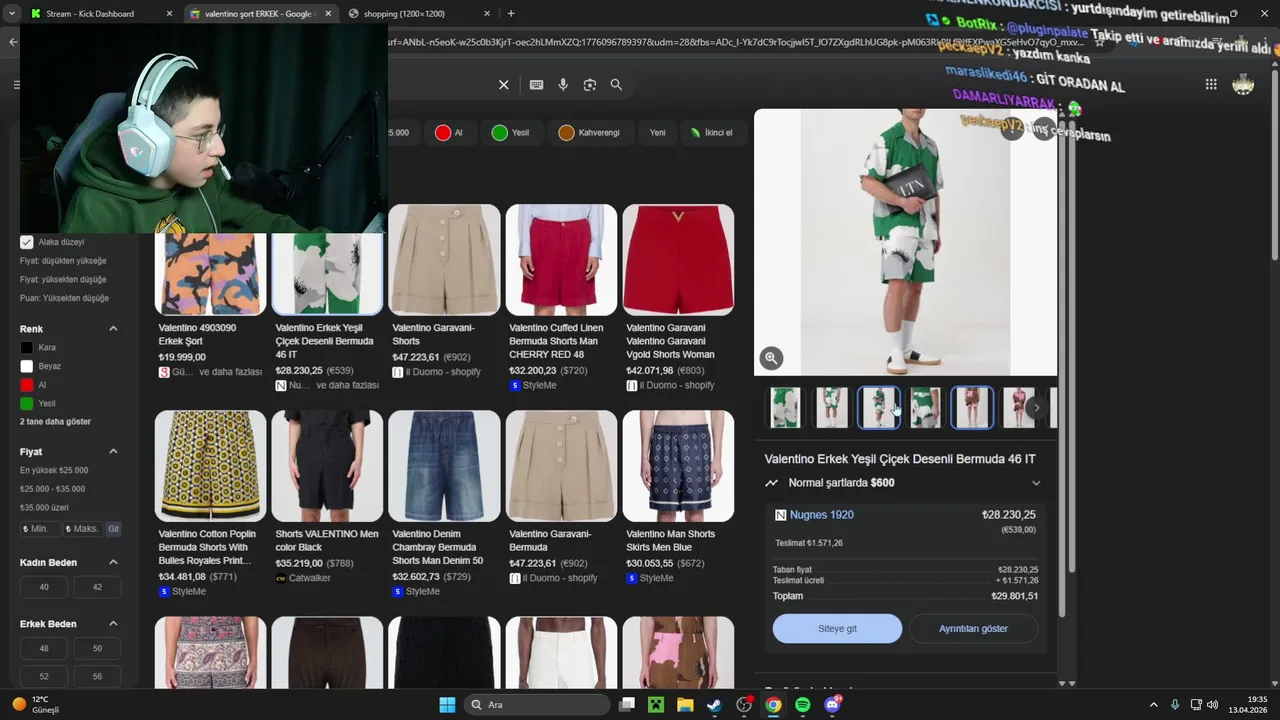Click the magnifying glass search icon
The width and height of the screenshot is (1280, 720).
[x=616, y=85]
